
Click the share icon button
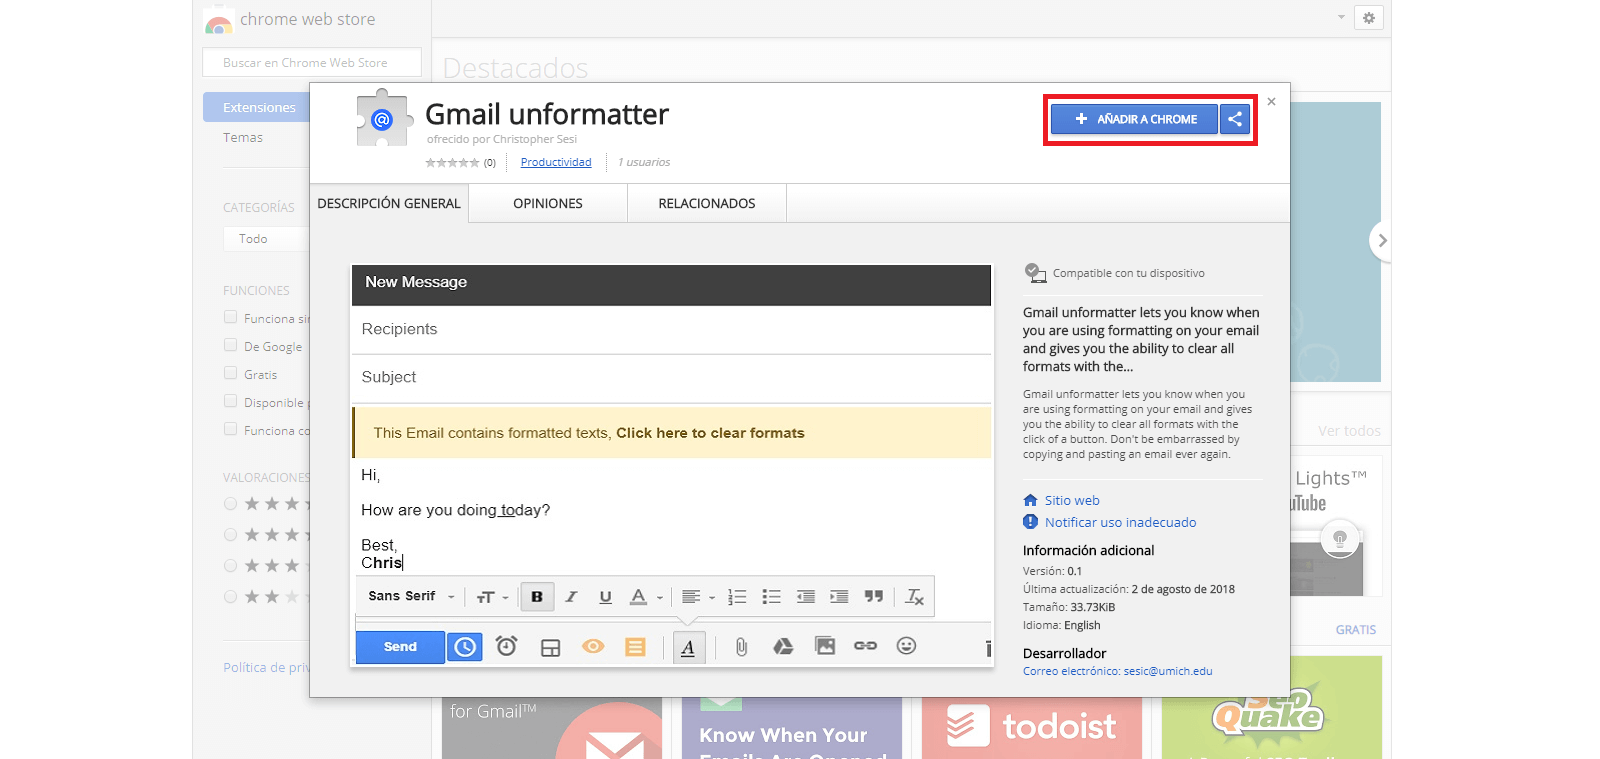[x=1235, y=119]
